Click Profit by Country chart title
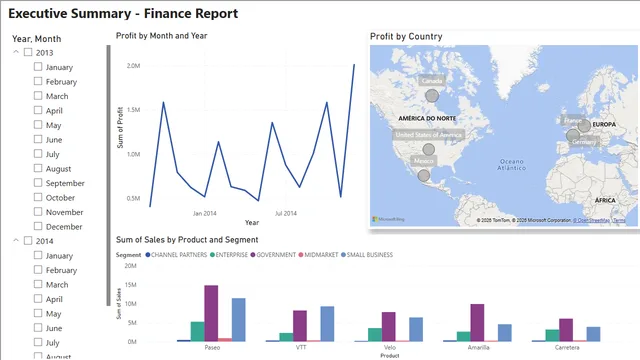 click(406, 36)
